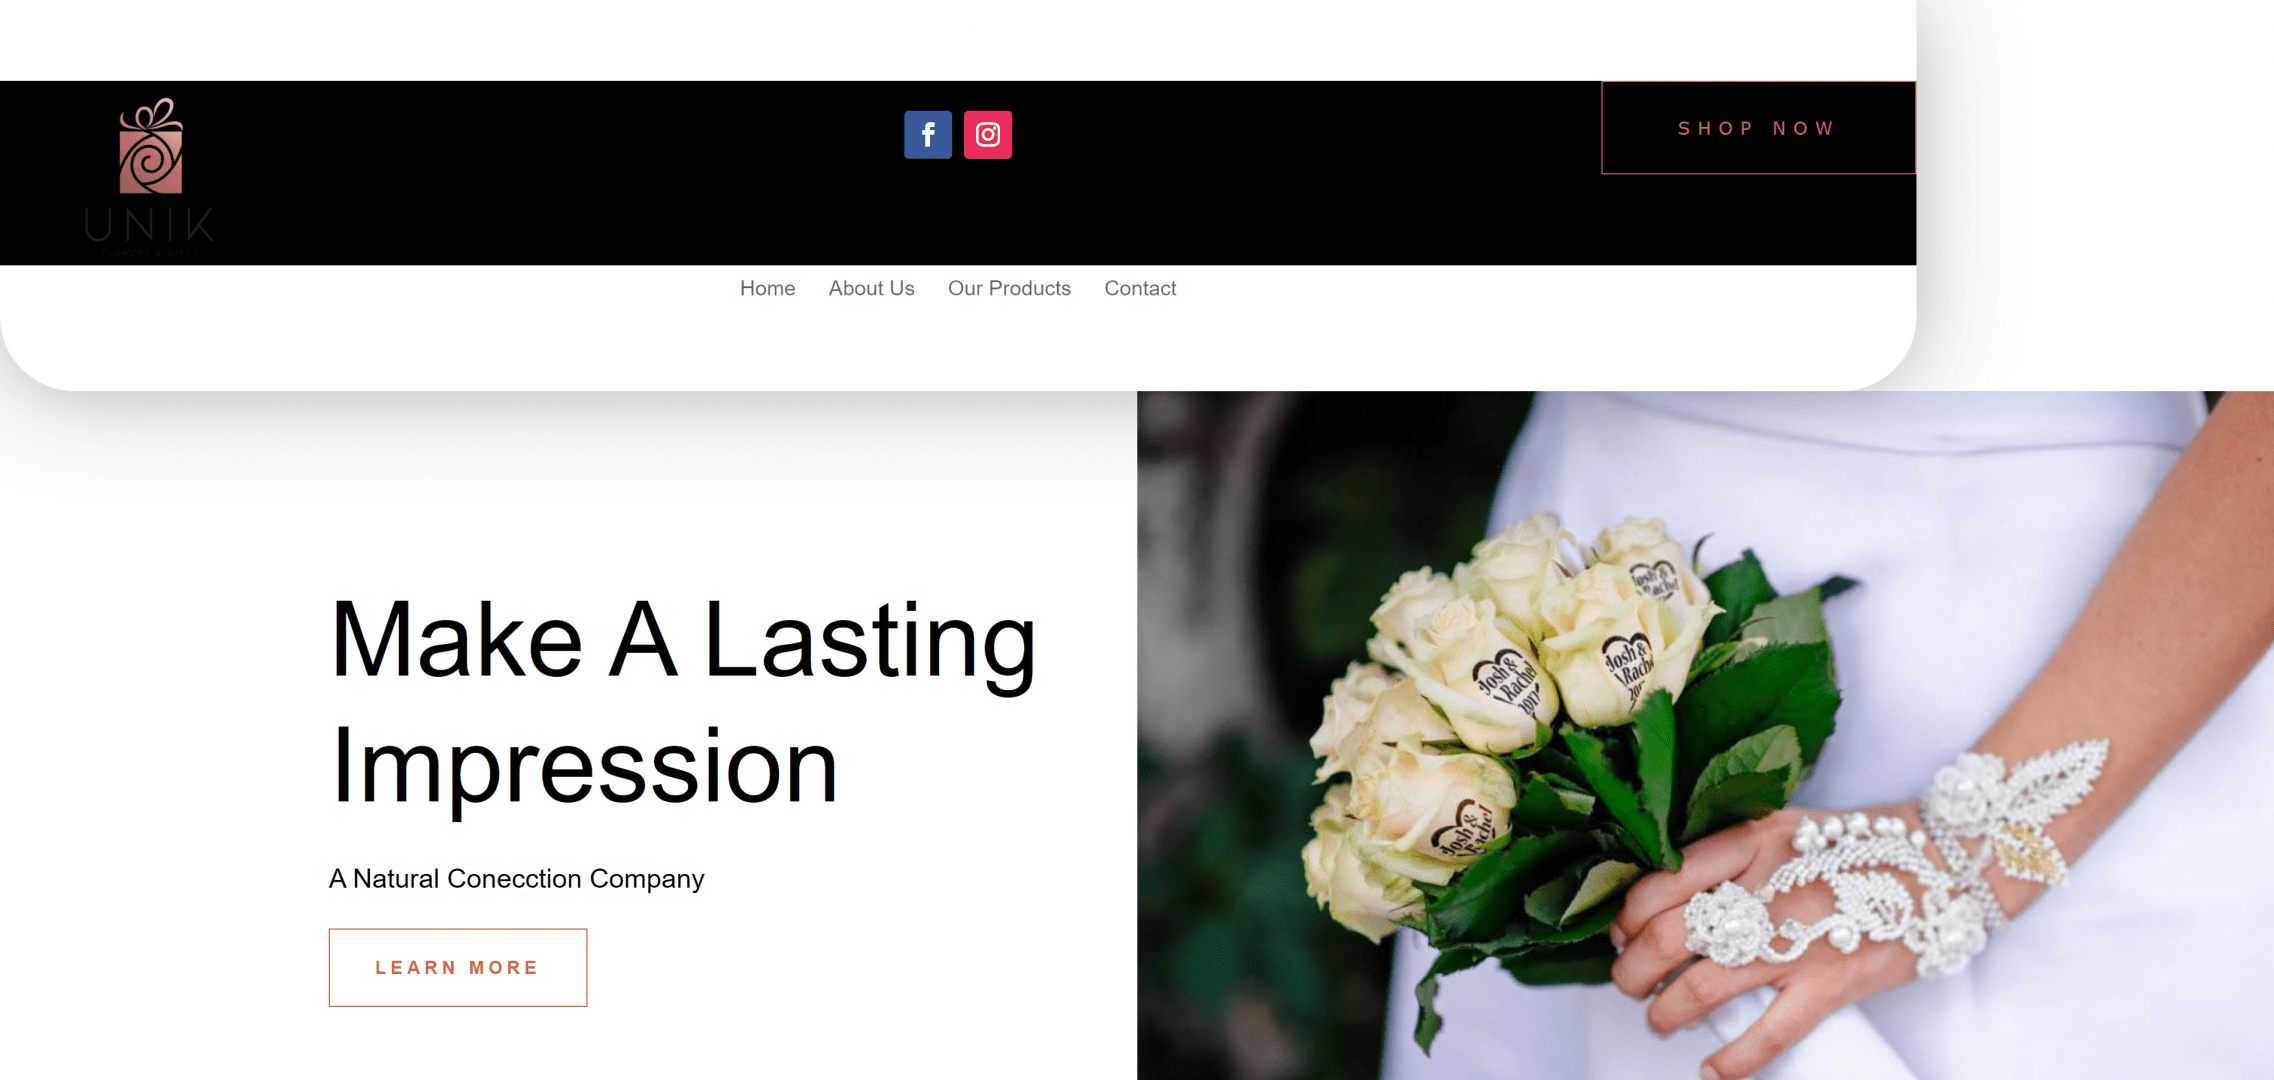Click the UNIK gift box logo
The height and width of the screenshot is (1080, 2274).
tap(151, 146)
